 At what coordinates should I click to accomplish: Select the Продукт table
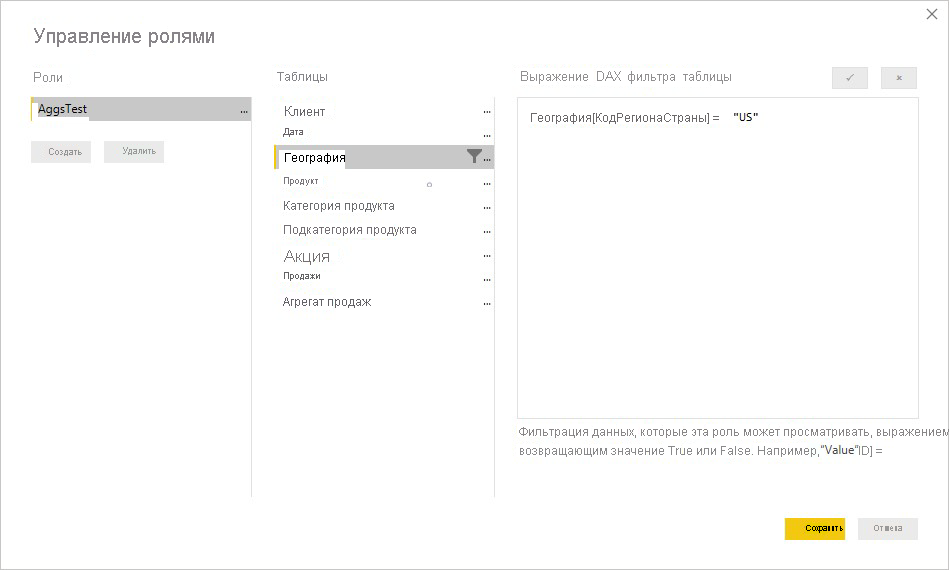[x=384, y=181]
